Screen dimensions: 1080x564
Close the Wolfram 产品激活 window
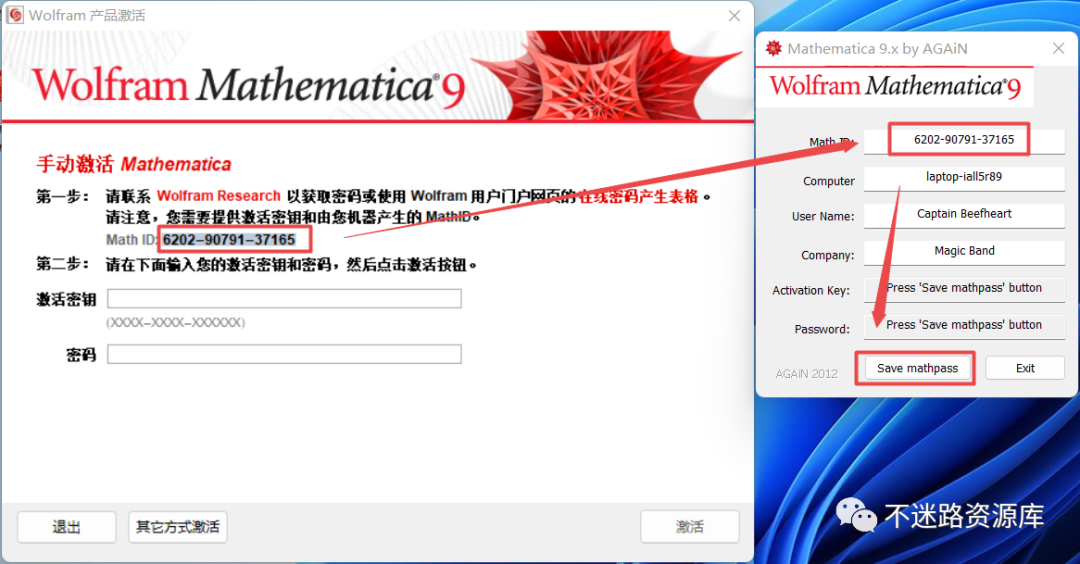tap(734, 15)
